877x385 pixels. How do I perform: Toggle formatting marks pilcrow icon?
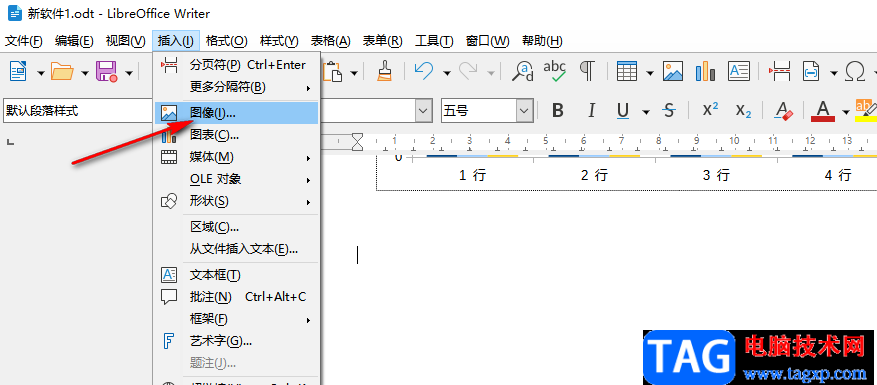click(586, 71)
